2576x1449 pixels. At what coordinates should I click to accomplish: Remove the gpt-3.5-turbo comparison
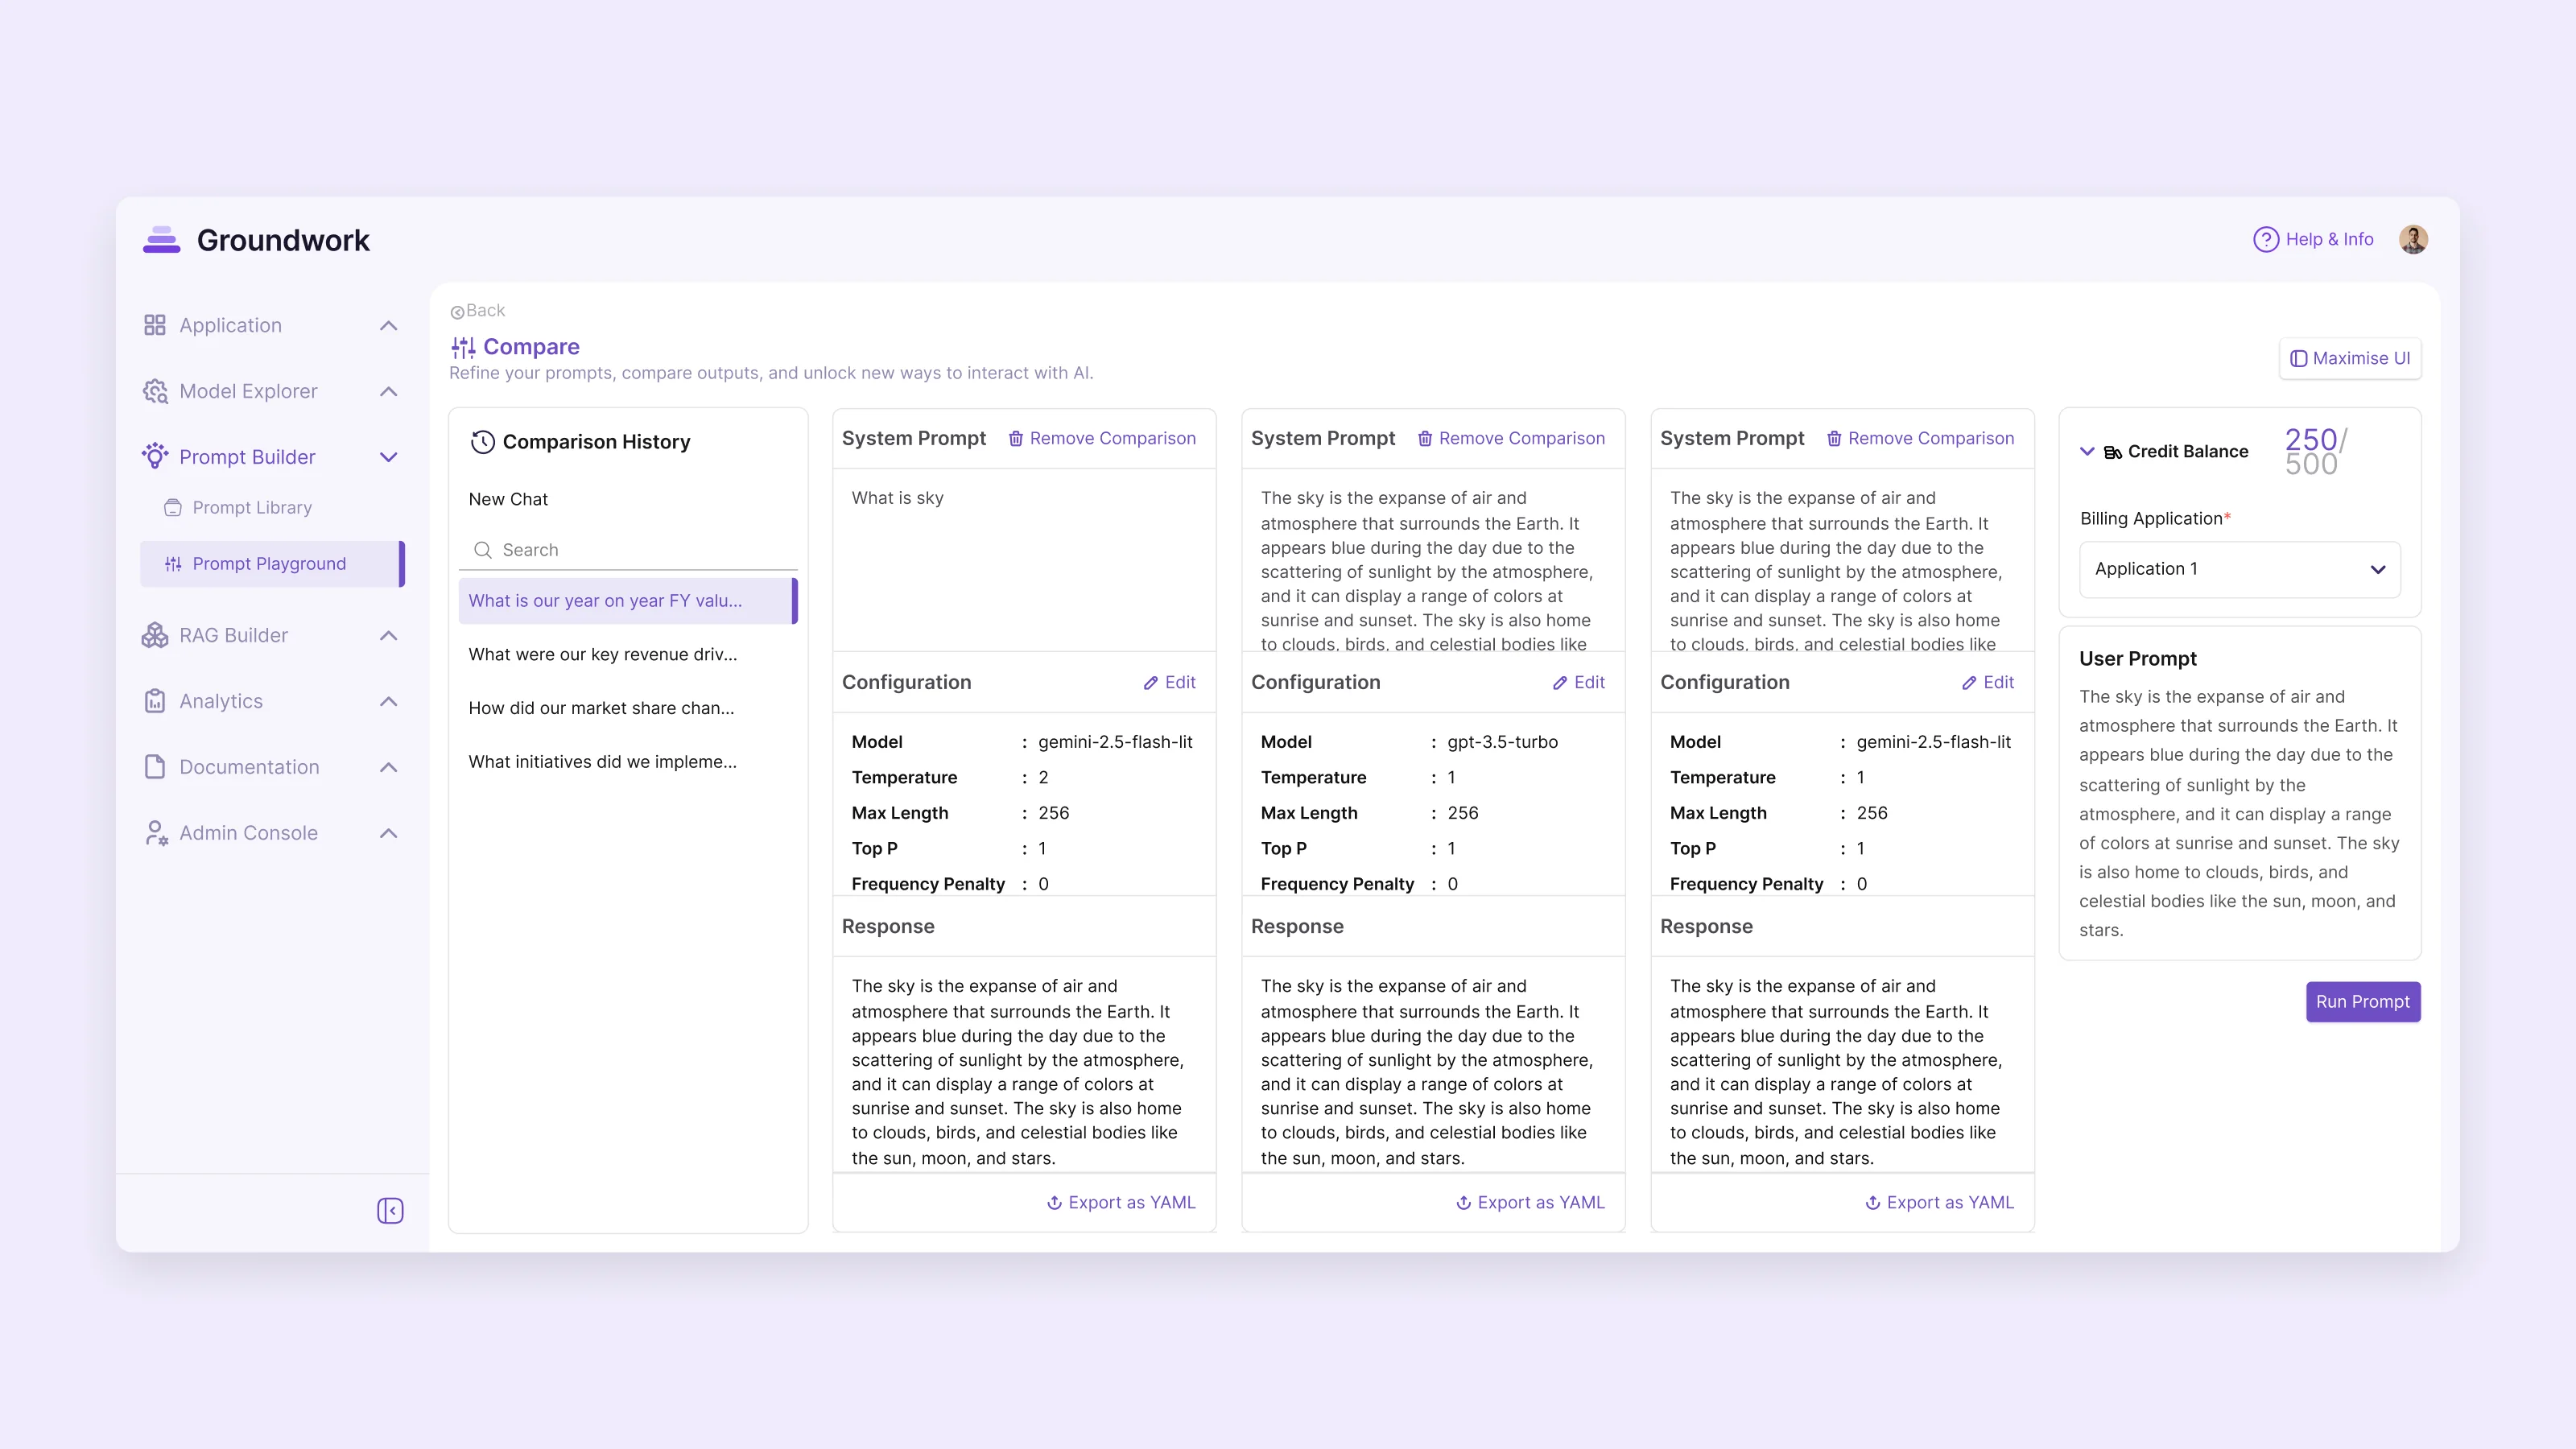point(1511,438)
